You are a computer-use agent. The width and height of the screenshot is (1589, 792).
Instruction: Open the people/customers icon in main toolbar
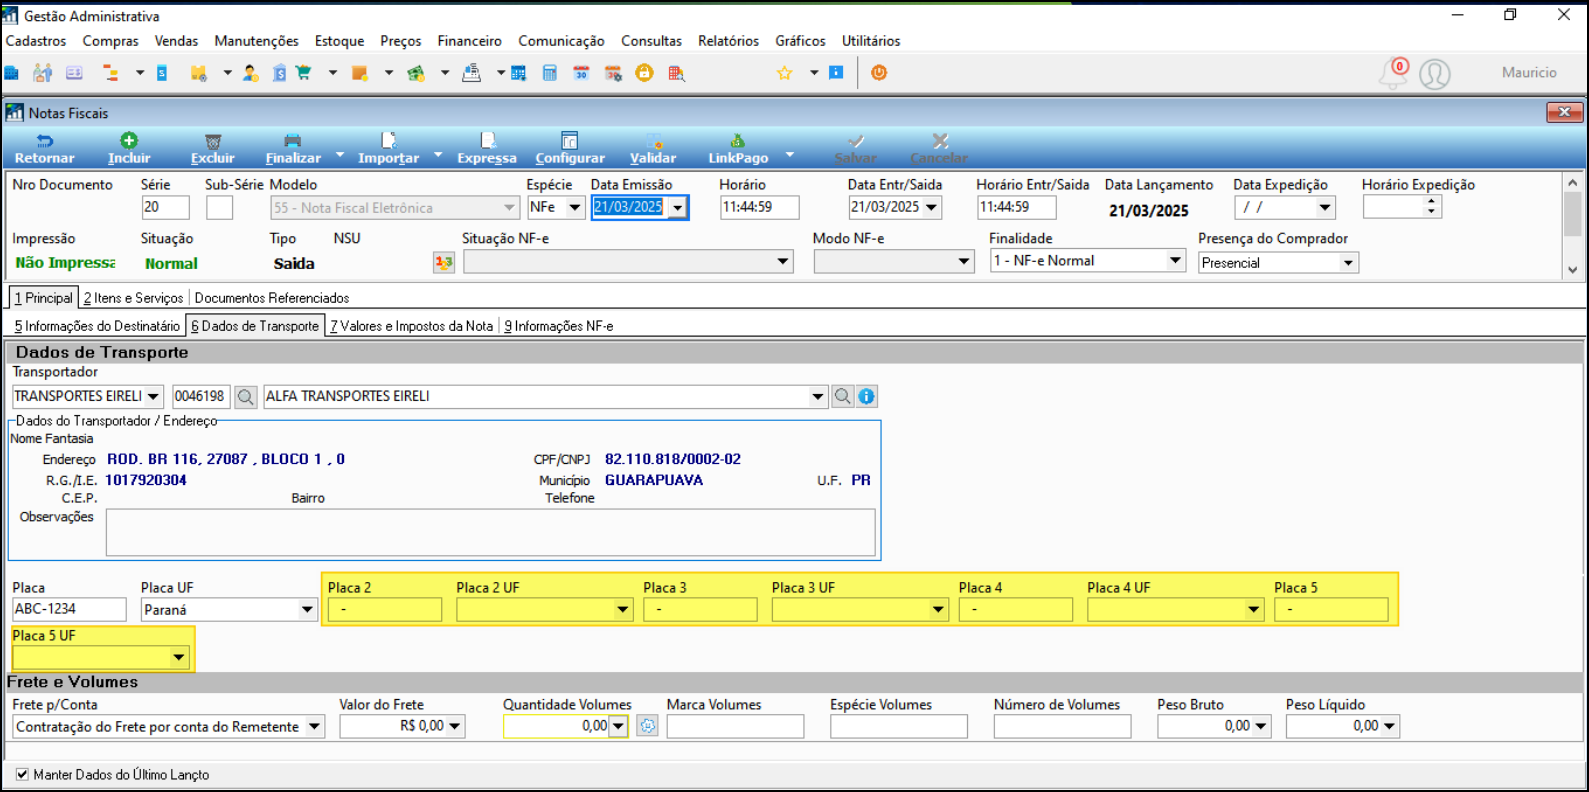43,73
